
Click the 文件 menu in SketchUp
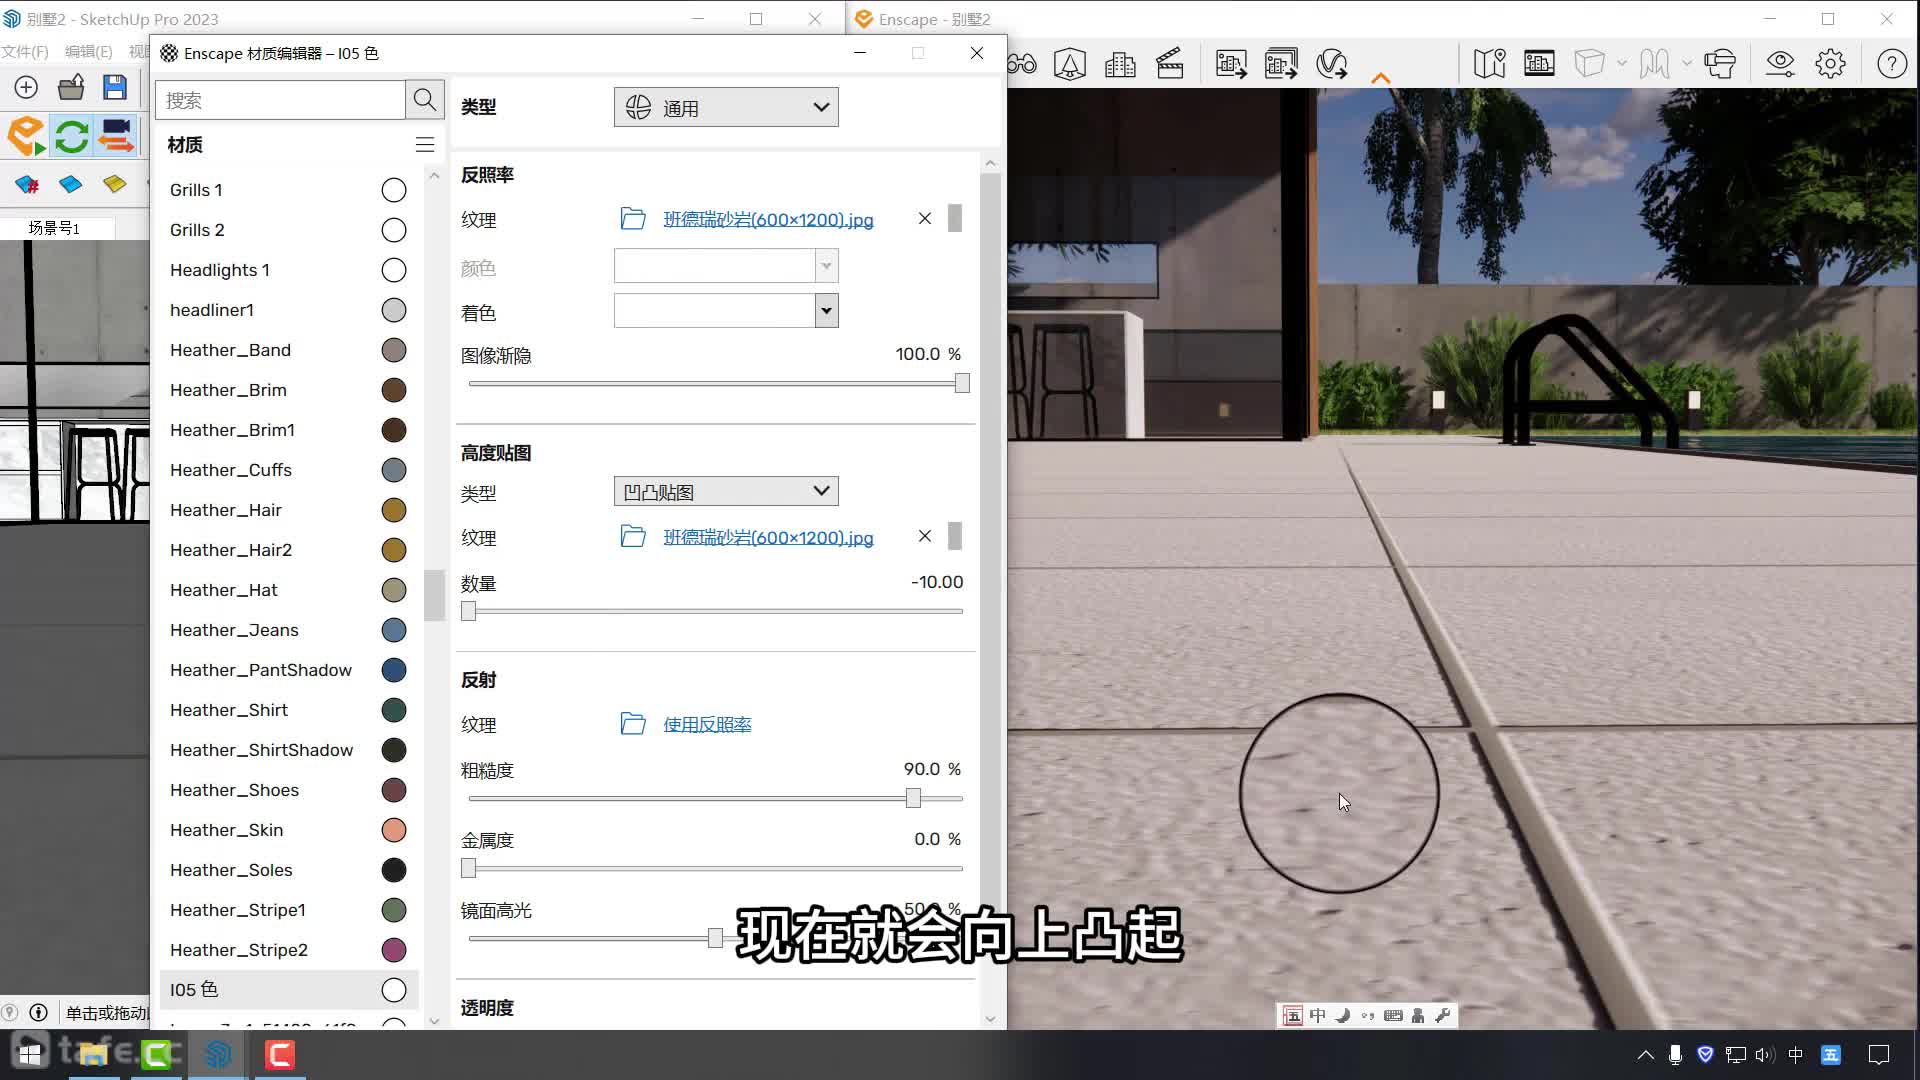coord(25,50)
